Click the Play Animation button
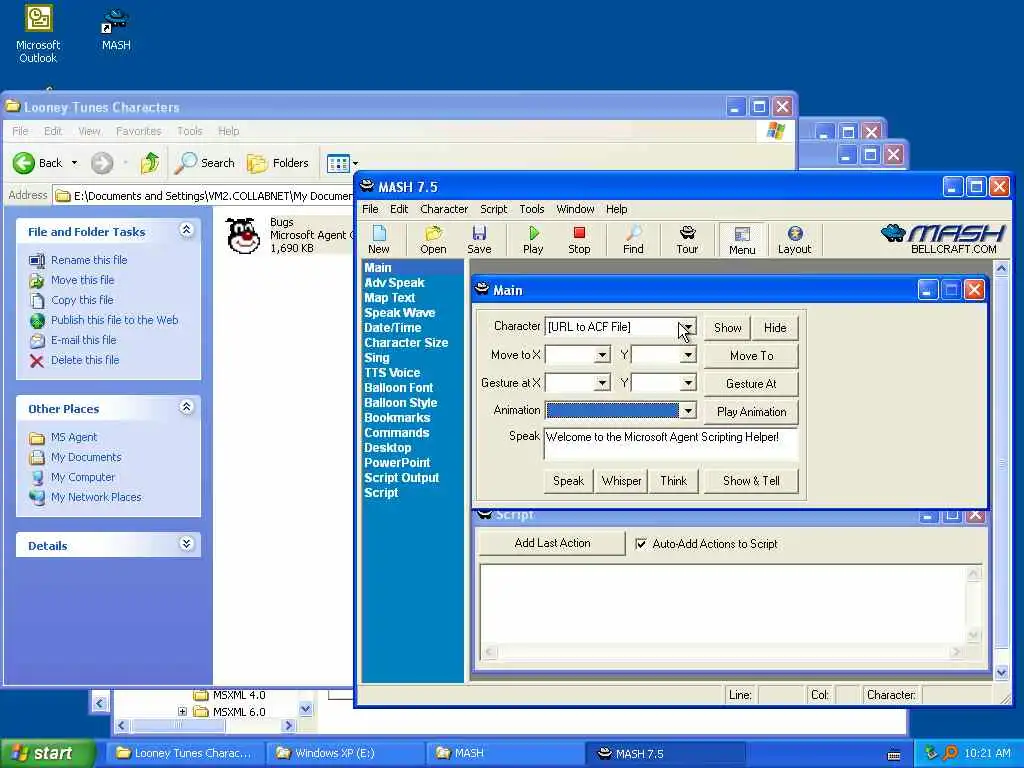 751,412
